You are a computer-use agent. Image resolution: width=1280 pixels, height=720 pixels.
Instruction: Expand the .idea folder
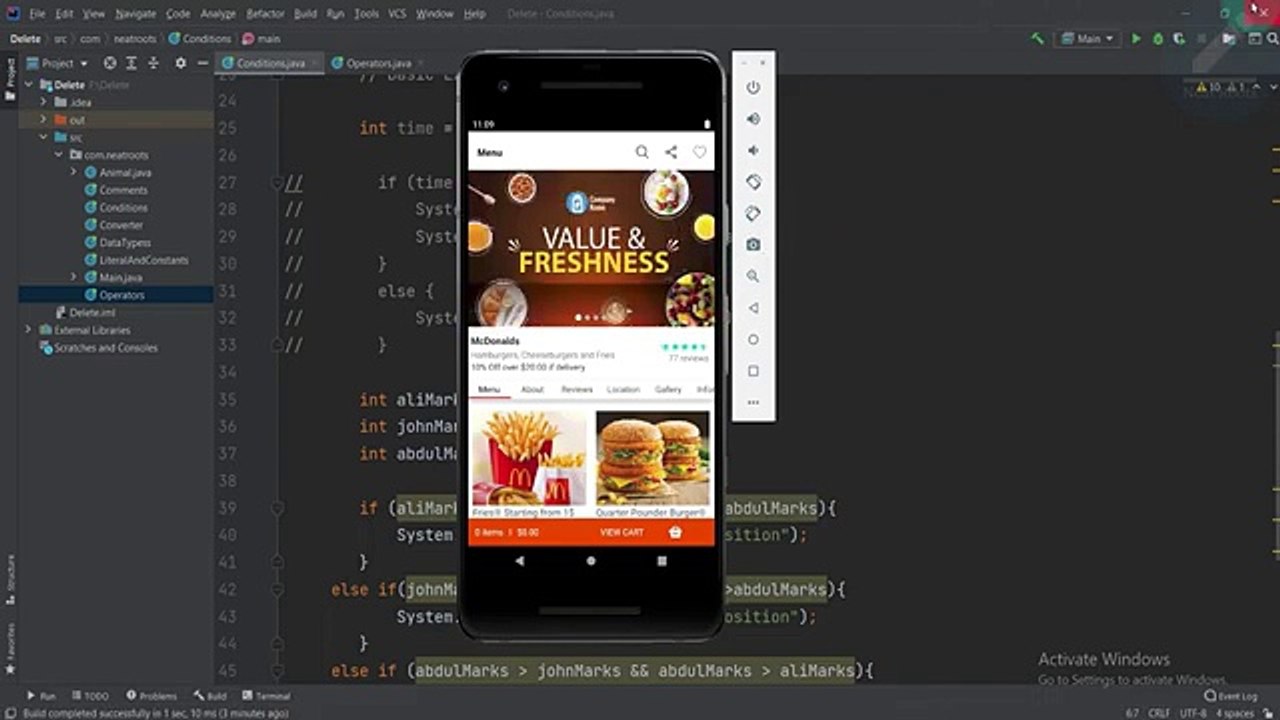tap(43, 102)
